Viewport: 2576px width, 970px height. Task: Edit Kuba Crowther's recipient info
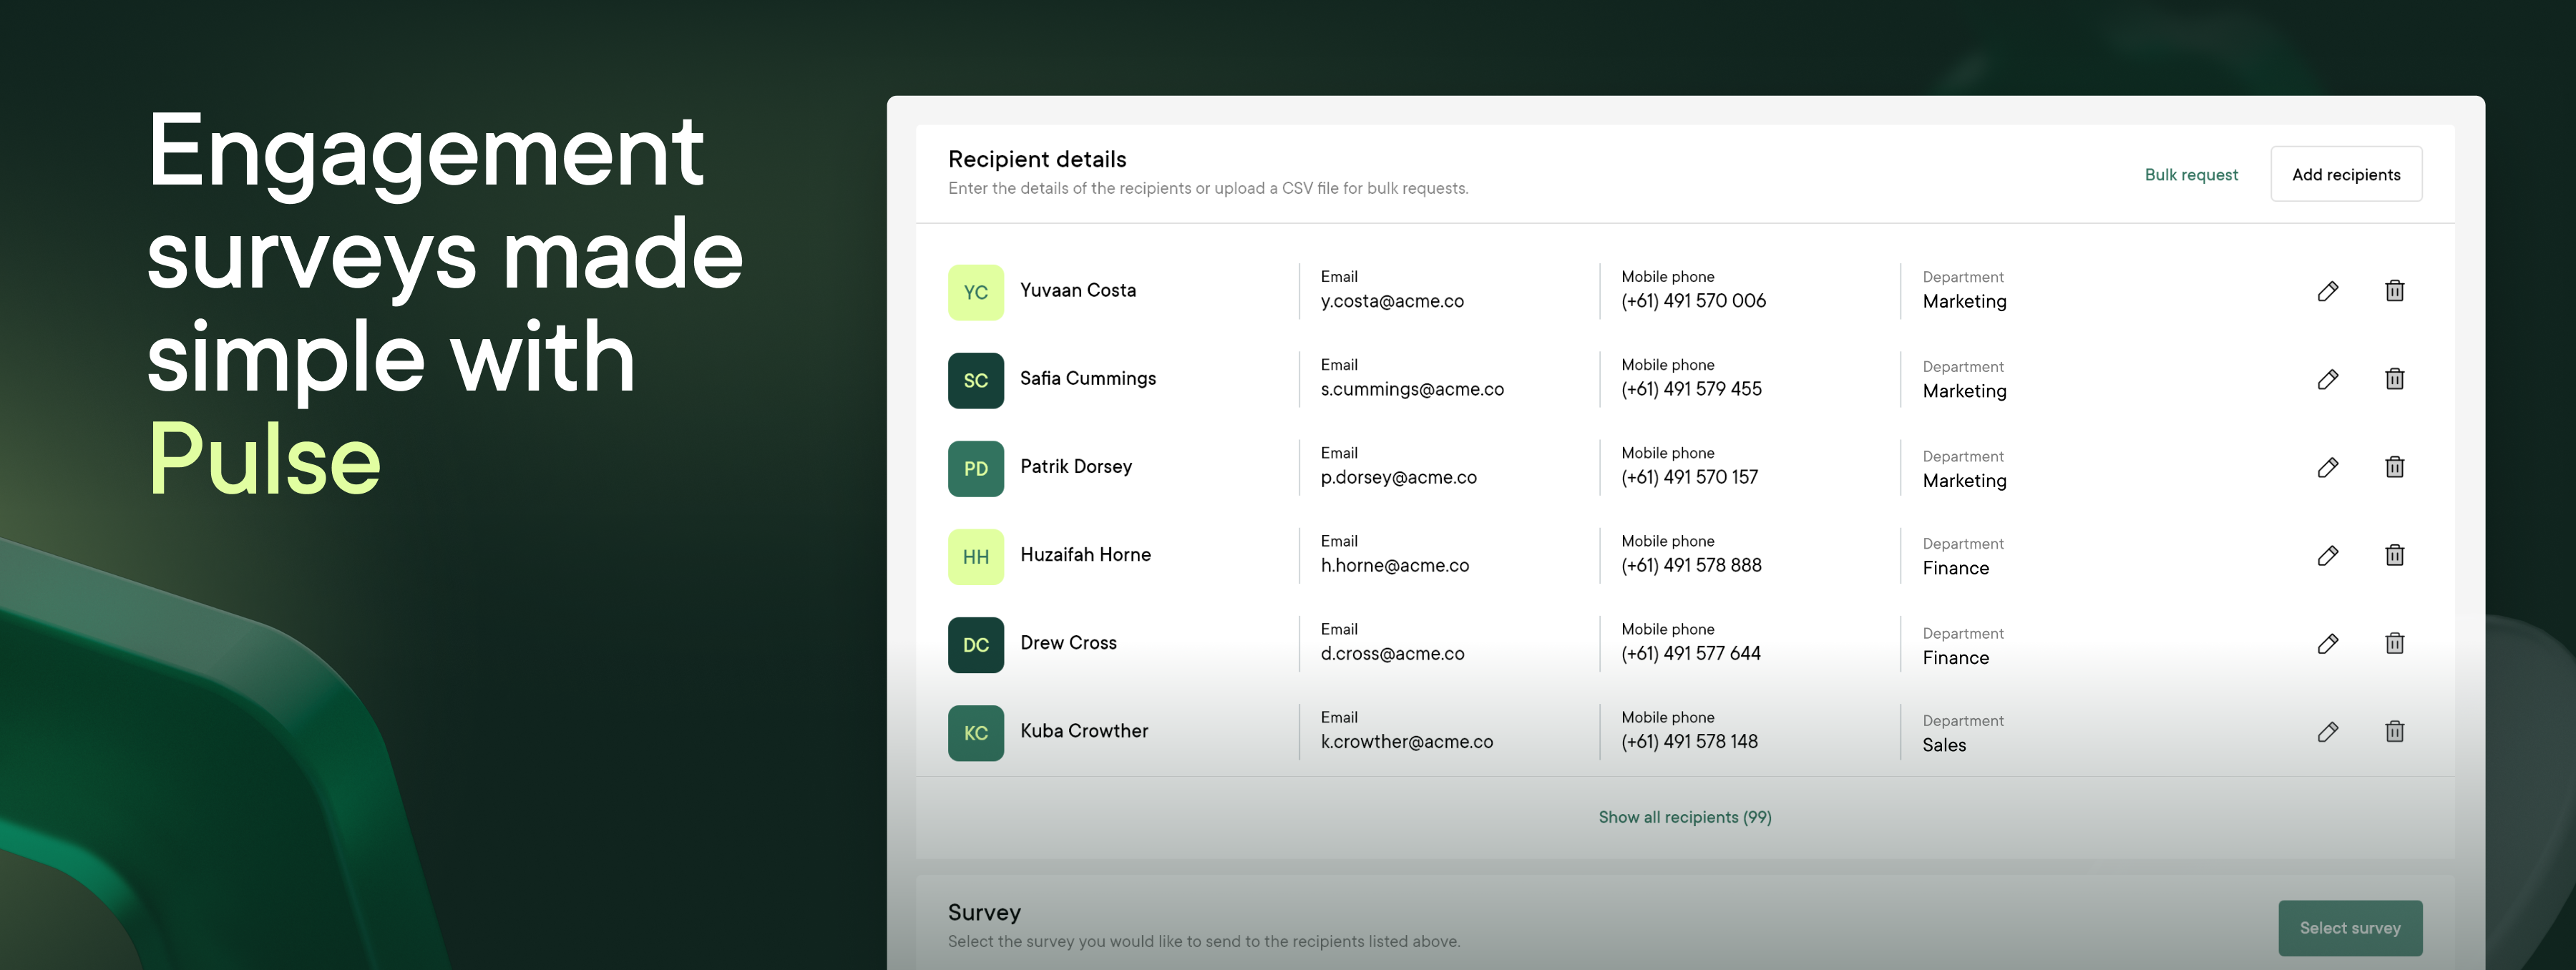pos(2327,731)
